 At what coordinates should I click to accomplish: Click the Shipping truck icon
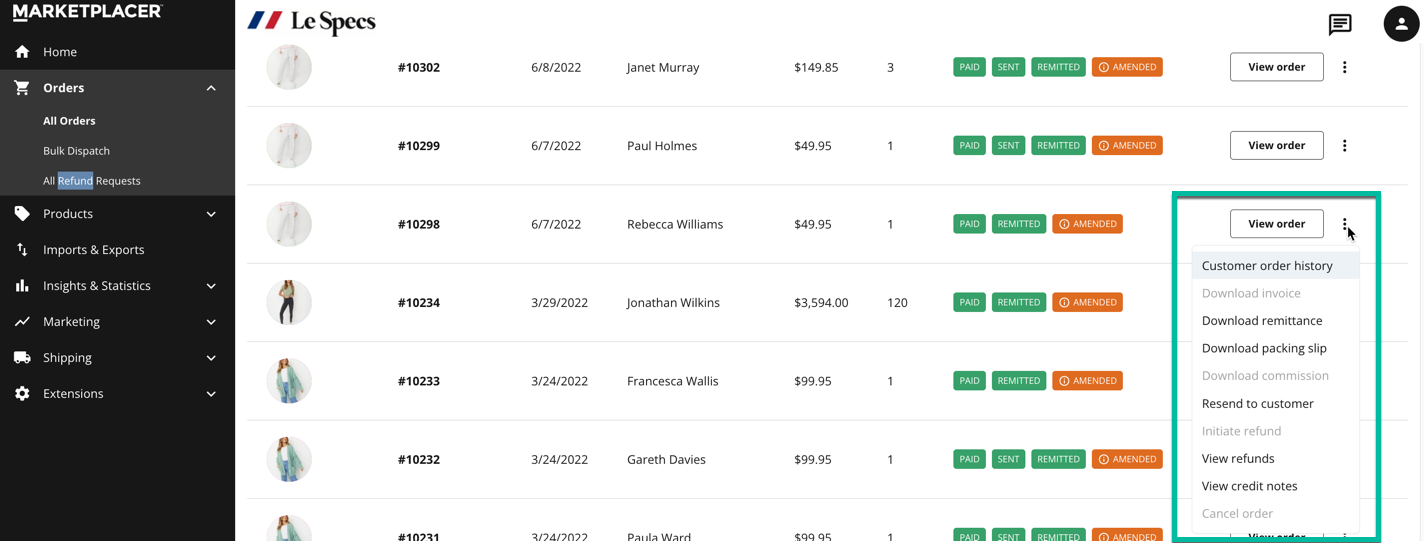point(22,358)
